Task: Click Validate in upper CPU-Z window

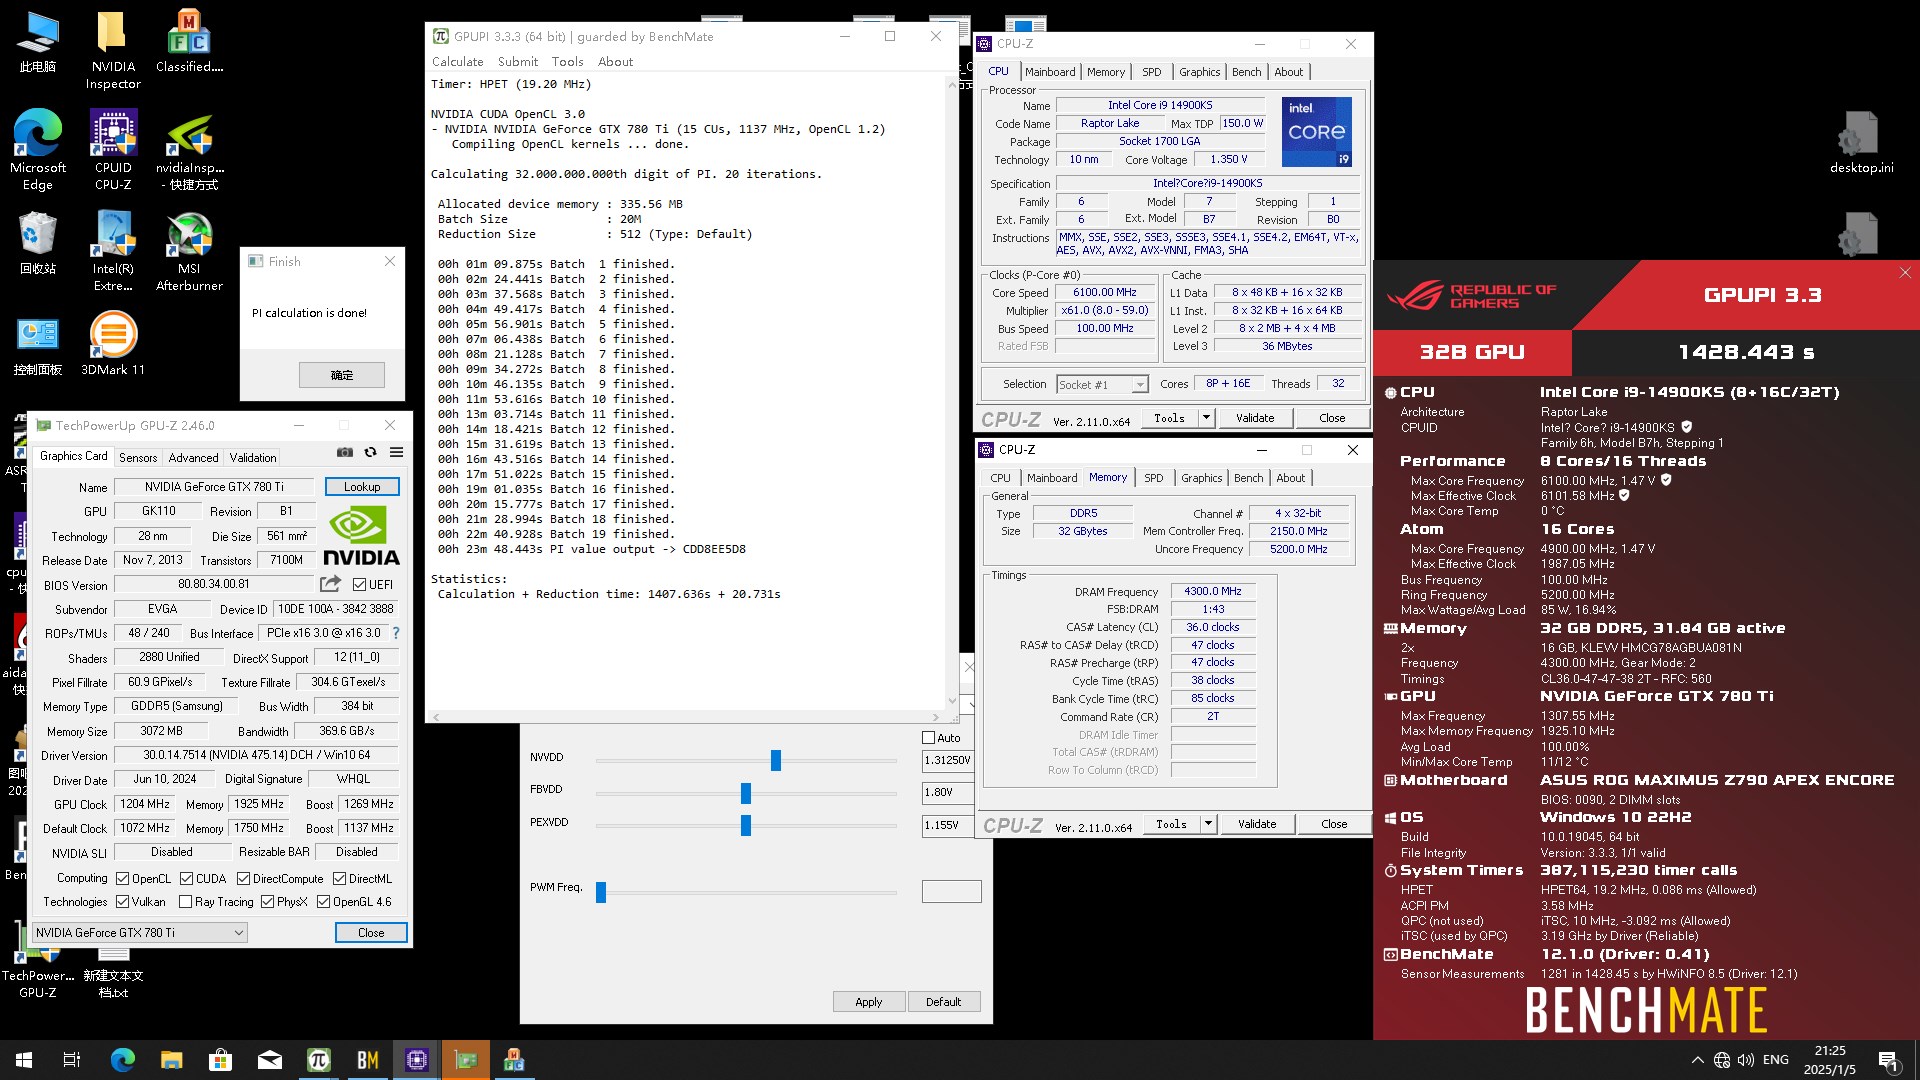Action: (1255, 418)
